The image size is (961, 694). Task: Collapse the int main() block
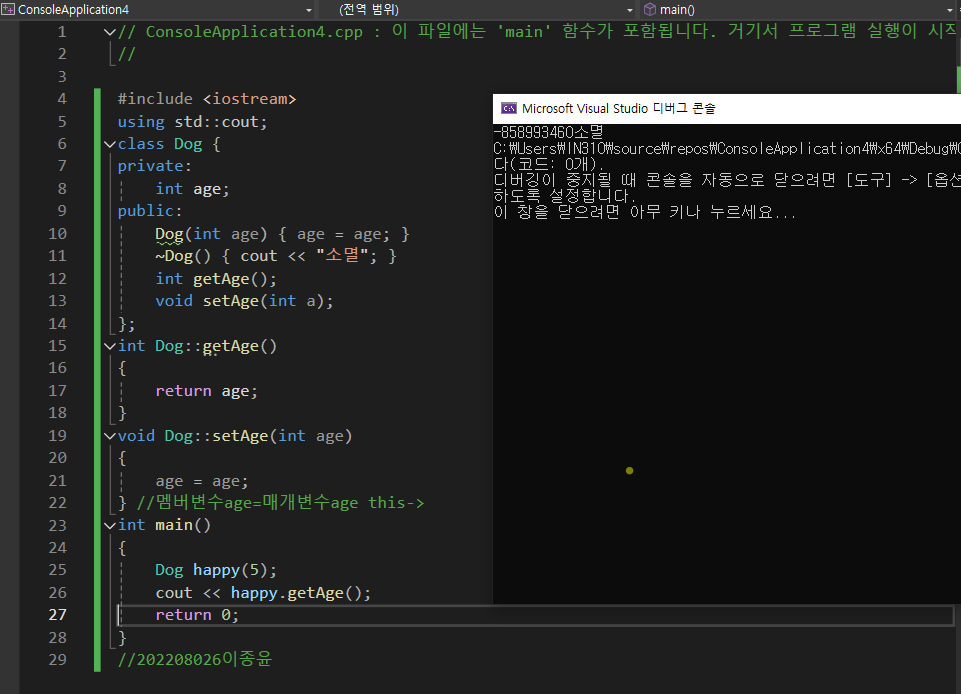[110, 525]
